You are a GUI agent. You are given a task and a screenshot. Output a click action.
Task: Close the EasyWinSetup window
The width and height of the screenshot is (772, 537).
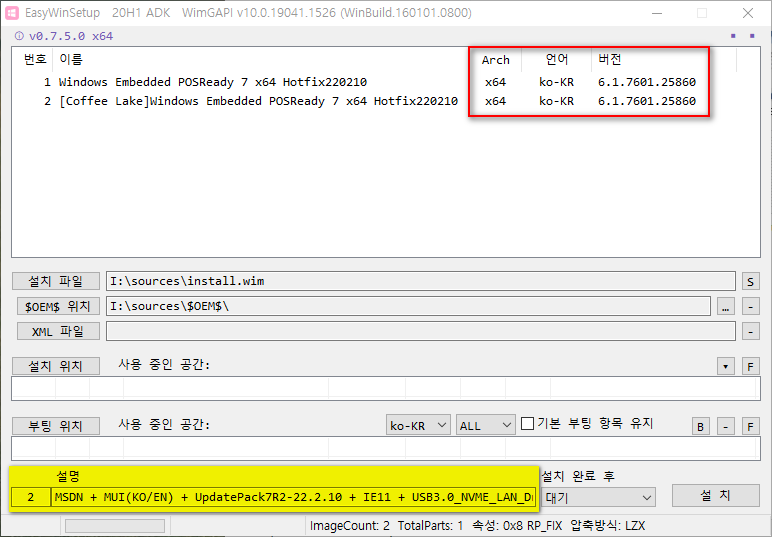click(x=747, y=13)
